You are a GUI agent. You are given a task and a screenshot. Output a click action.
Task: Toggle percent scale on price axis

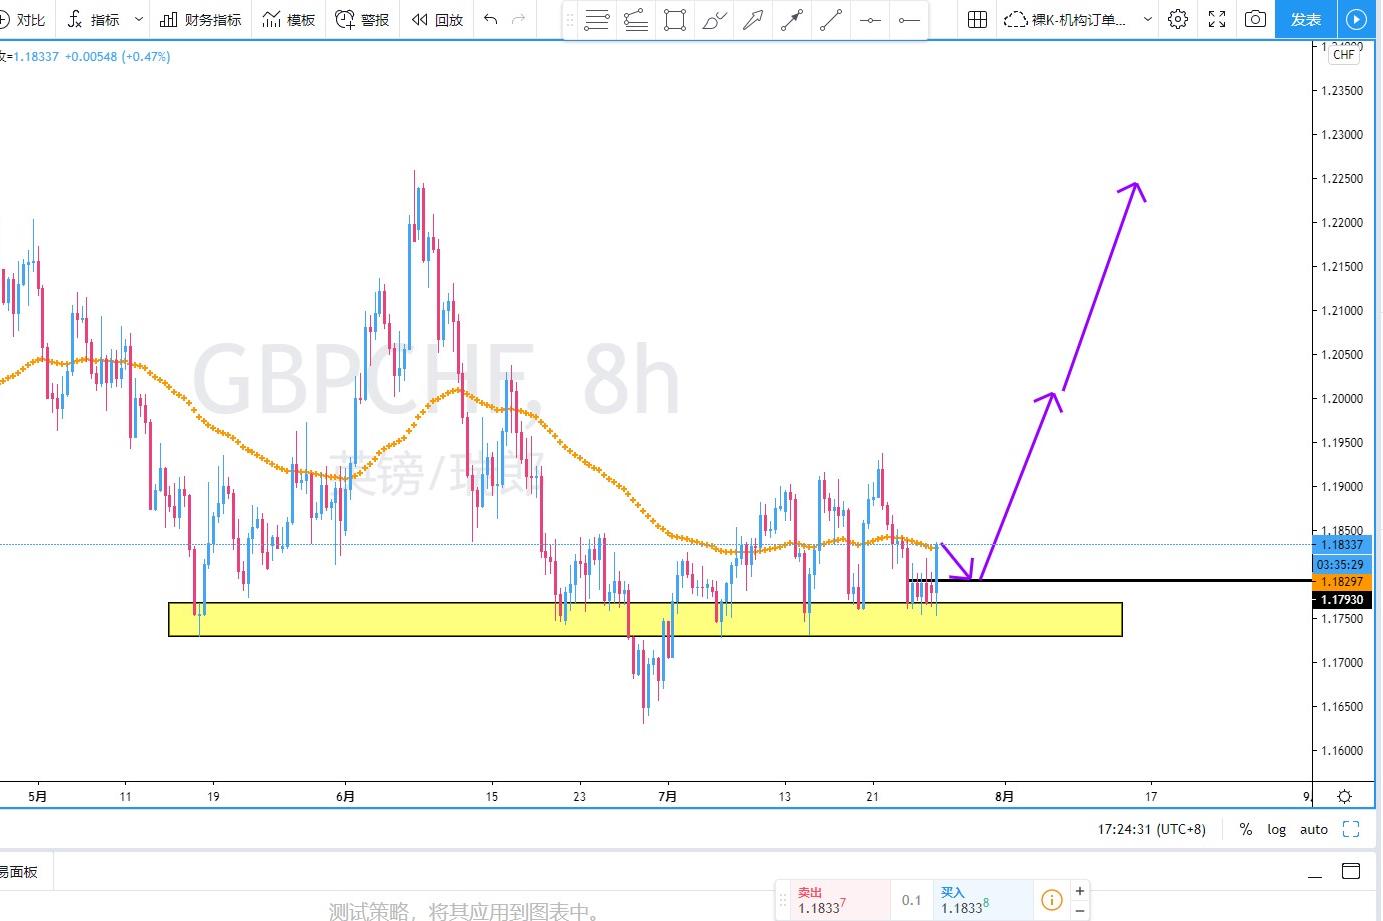point(1246,829)
